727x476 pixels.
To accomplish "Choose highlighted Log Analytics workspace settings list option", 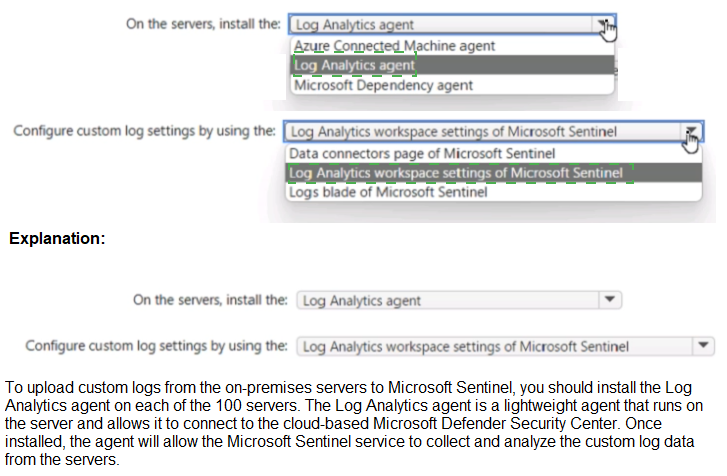I will [x=456, y=173].
